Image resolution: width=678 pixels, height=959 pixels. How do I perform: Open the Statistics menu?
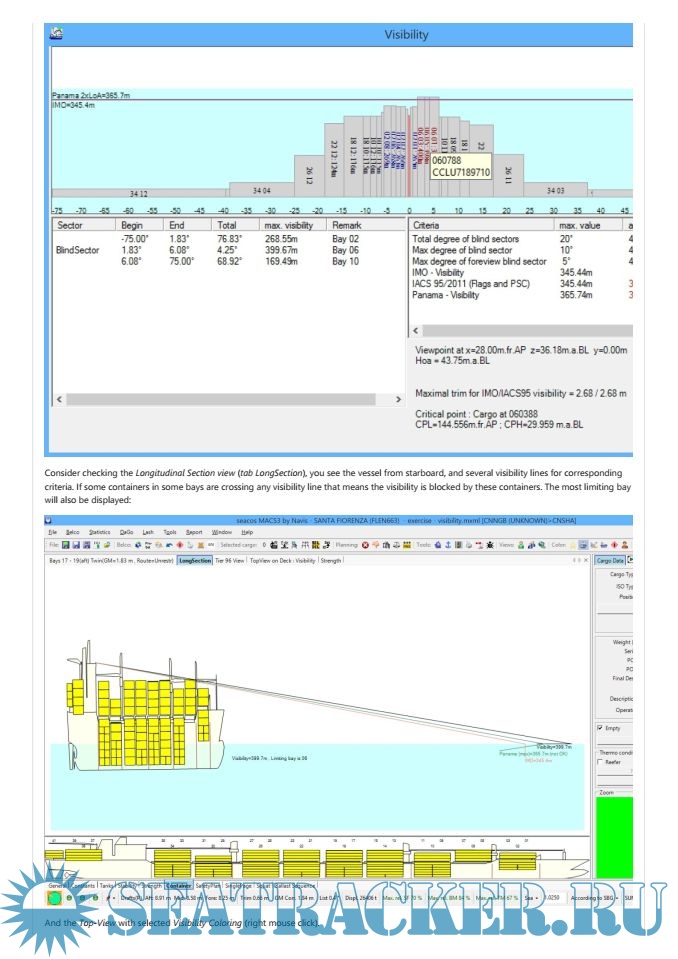tap(99, 532)
